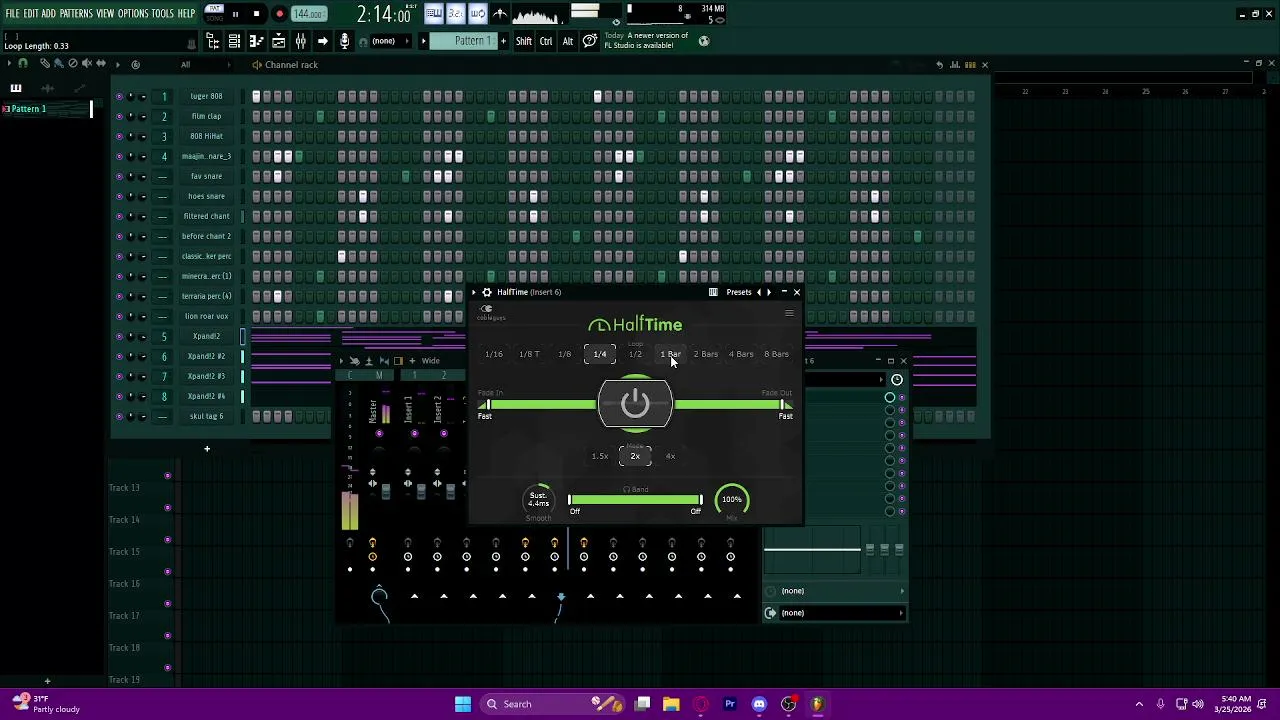The image size is (1280, 720).
Task: Click the step sequencer icon in Channel rack header
Action: 970,64
